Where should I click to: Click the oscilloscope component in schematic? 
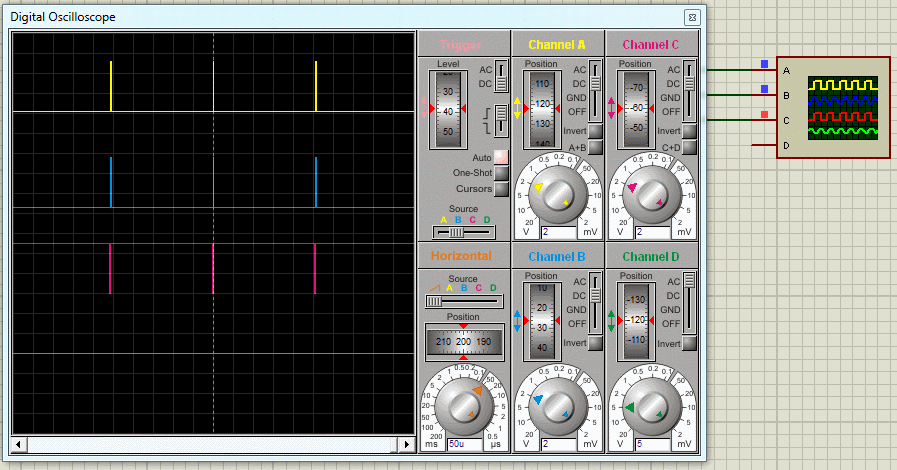[x=834, y=107]
